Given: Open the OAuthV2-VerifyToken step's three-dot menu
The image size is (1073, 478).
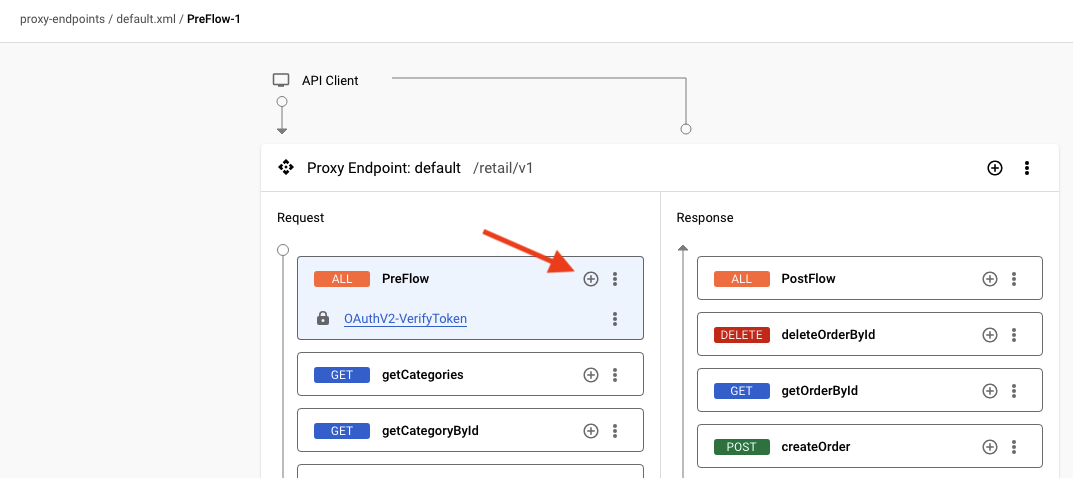Looking at the screenshot, I should click(615, 319).
